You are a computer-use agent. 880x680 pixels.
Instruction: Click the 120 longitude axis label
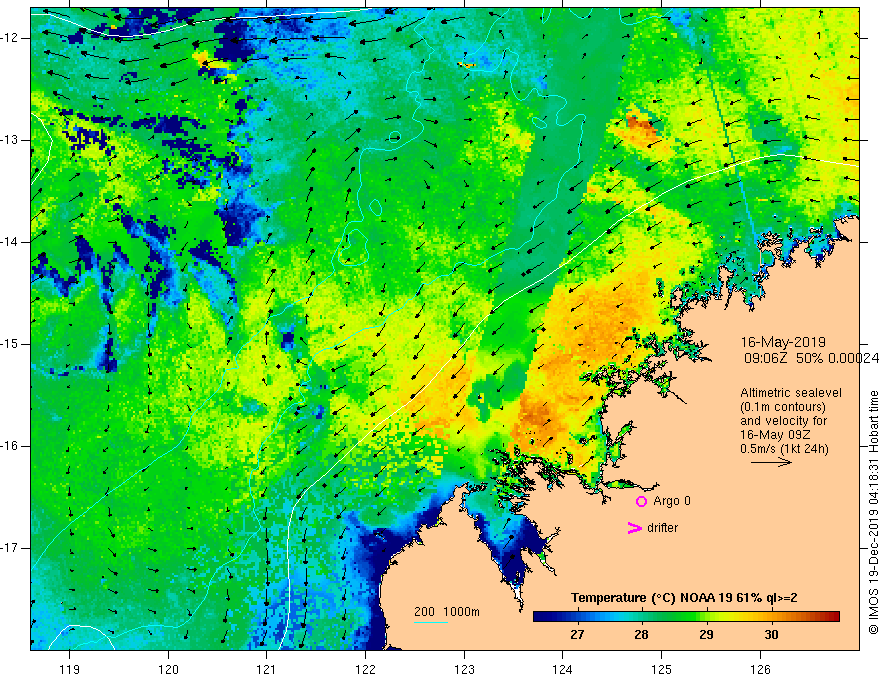point(168,669)
